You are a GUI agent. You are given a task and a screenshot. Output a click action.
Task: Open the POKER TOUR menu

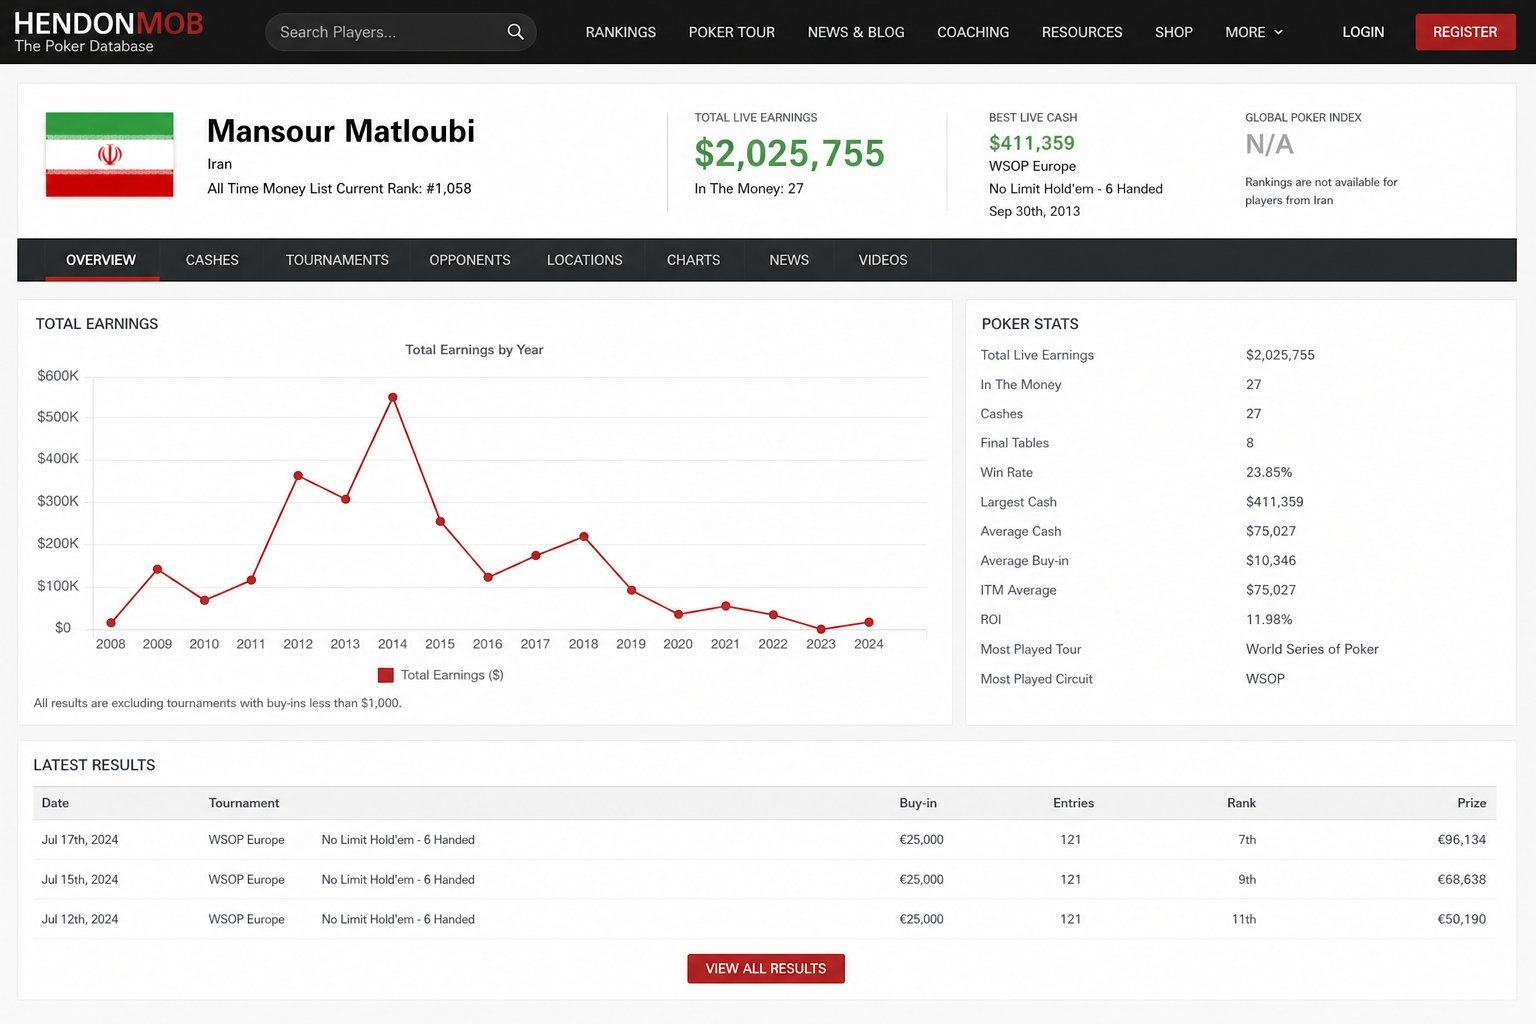[732, 32]
